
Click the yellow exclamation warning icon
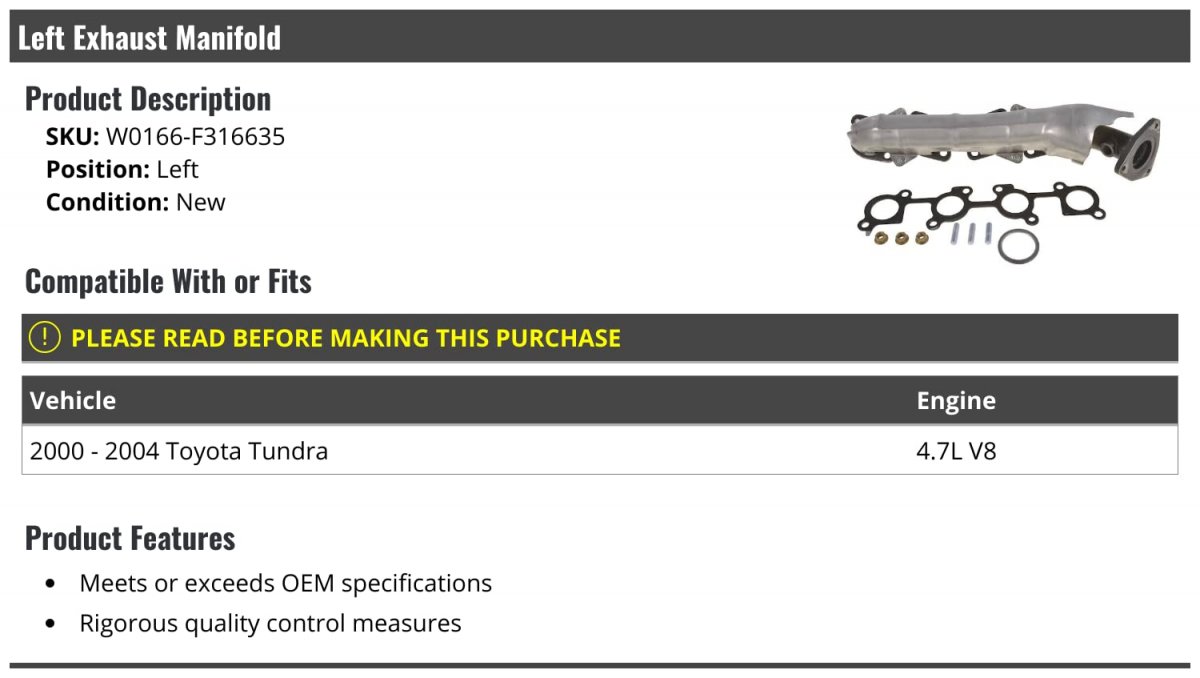point(45,338)
